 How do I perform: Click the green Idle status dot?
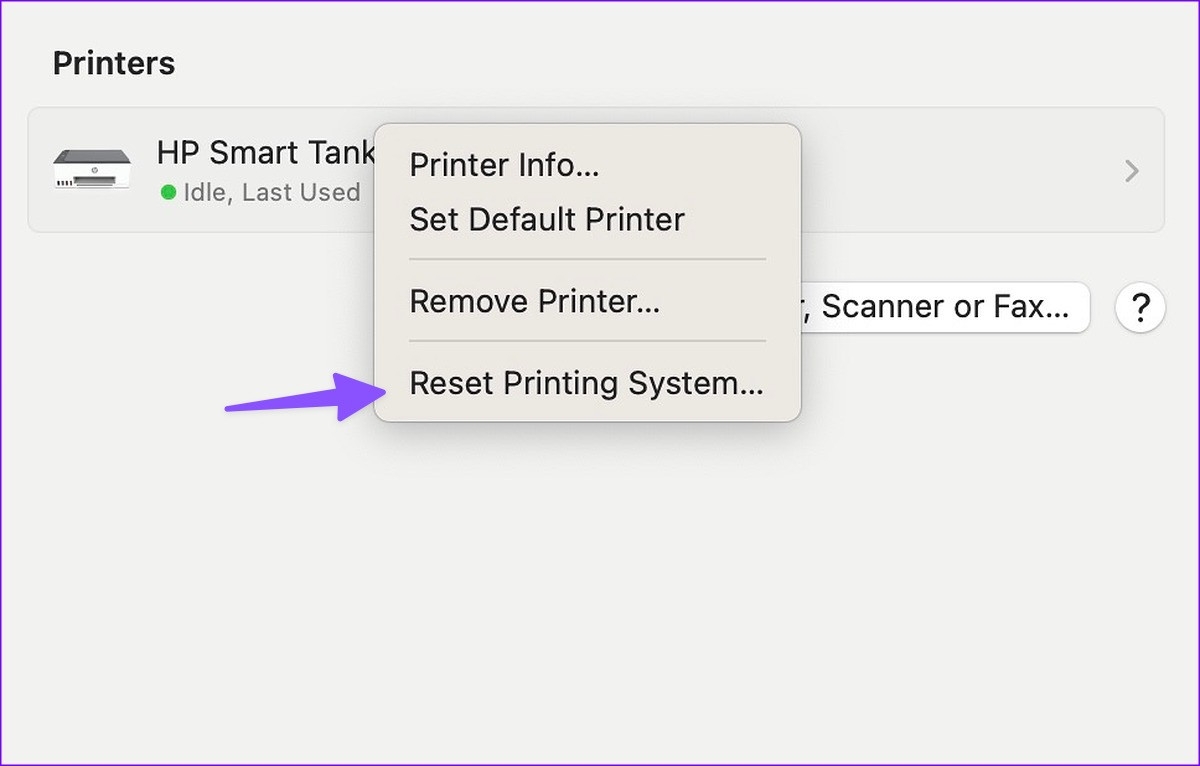[x=168, y=192]
